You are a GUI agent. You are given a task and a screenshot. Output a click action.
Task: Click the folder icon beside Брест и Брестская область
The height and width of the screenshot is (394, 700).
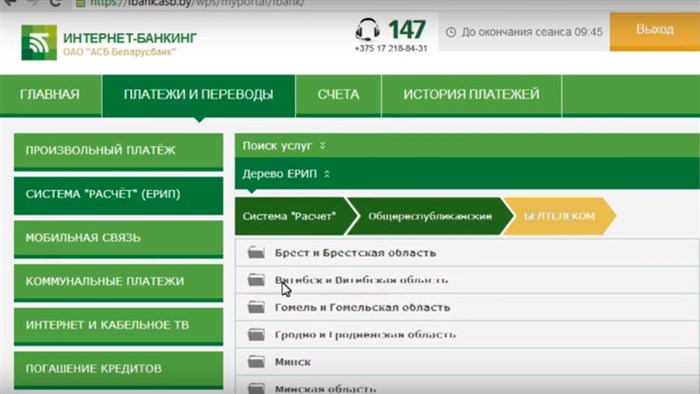click(x=256, y=253)
